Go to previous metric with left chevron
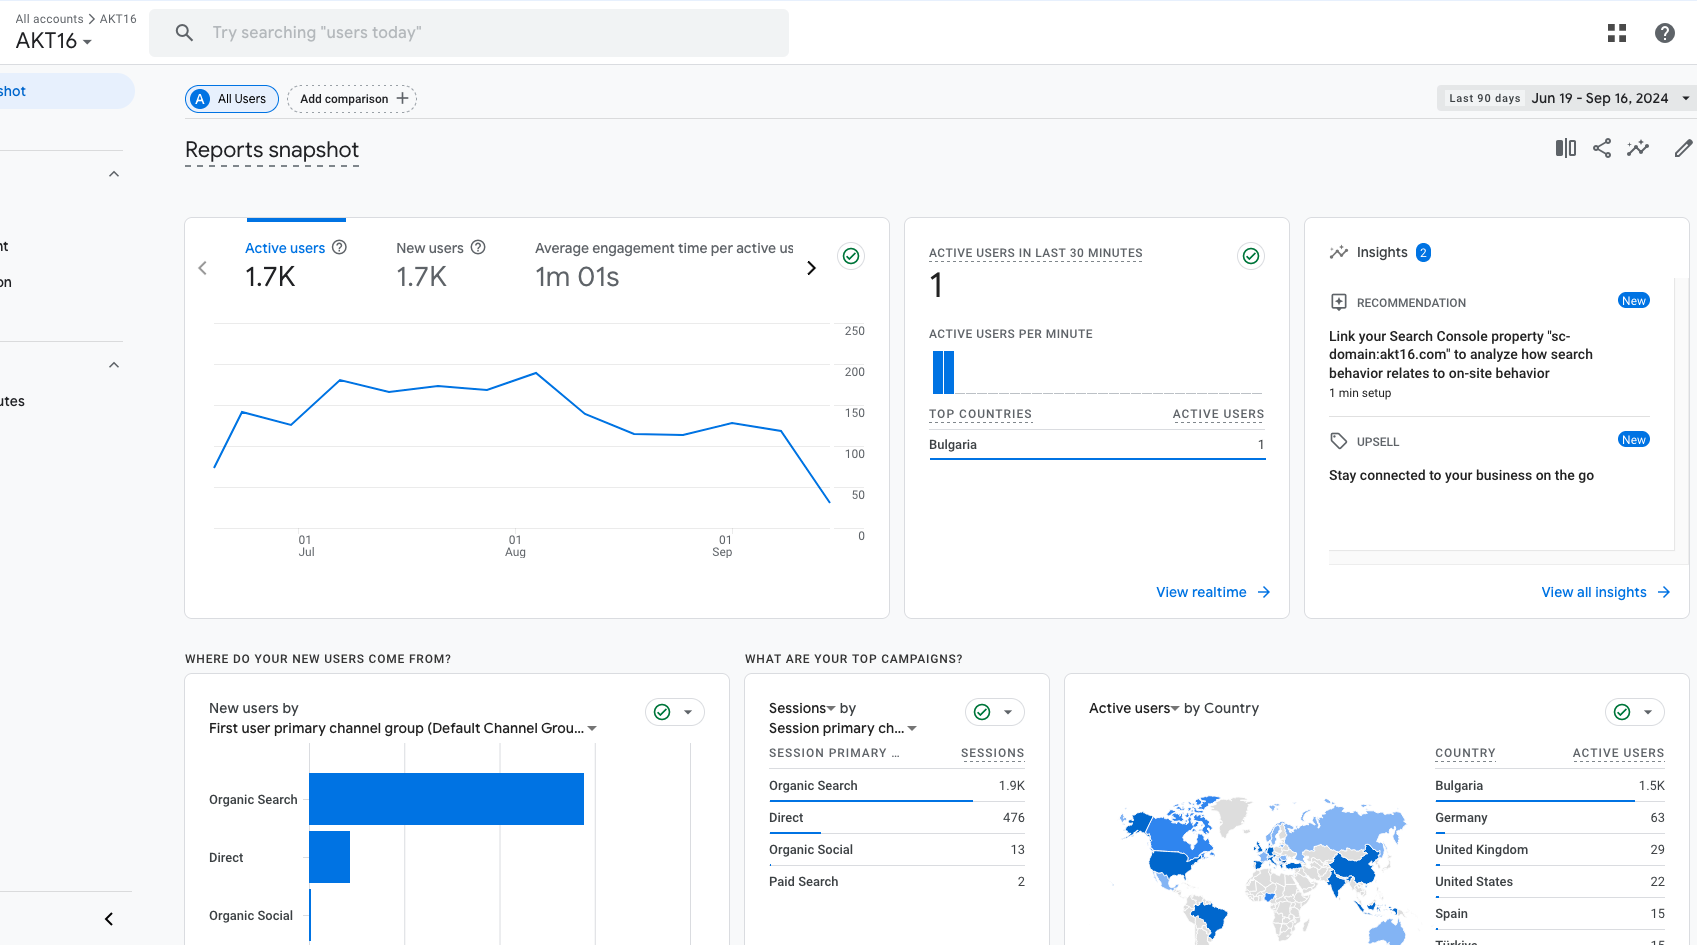The image size is (1697, 945). coord(203,268)
